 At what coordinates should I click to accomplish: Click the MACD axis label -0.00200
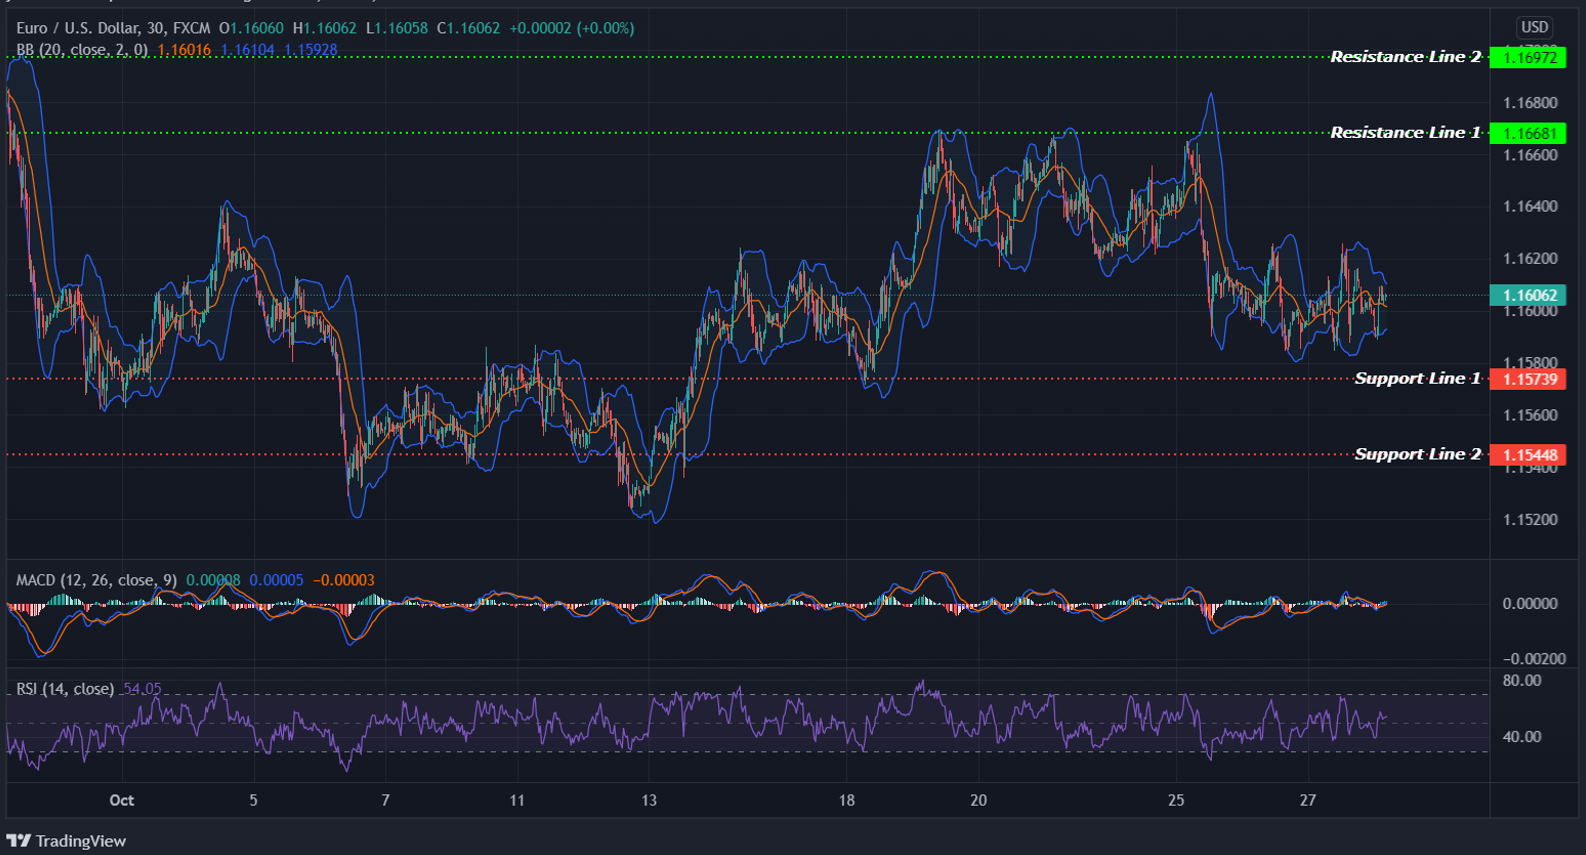coord(1534,659)
